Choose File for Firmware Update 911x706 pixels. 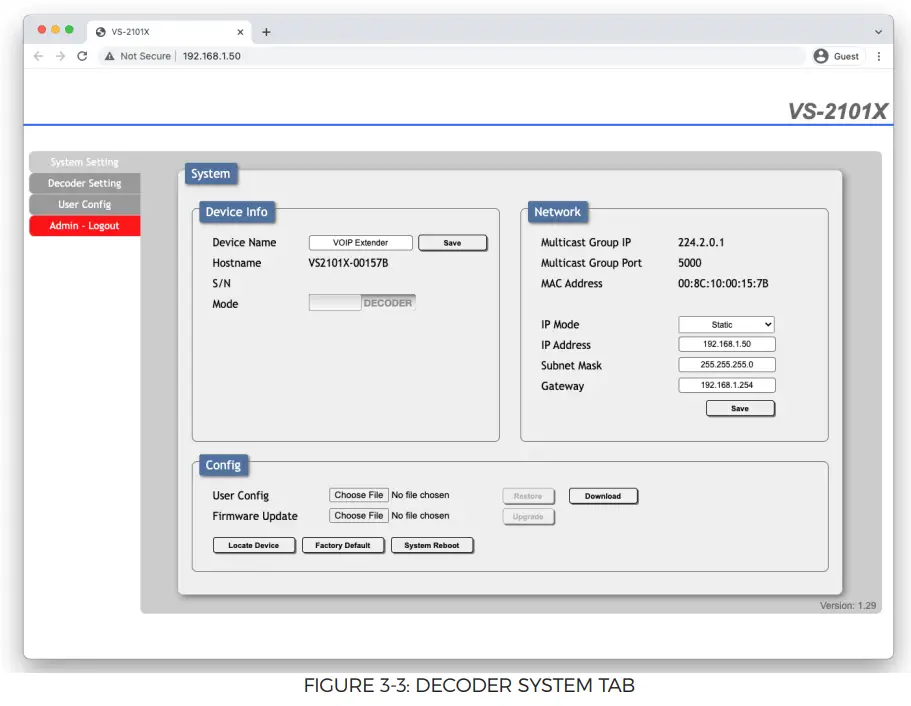click(x=359, y=516)
